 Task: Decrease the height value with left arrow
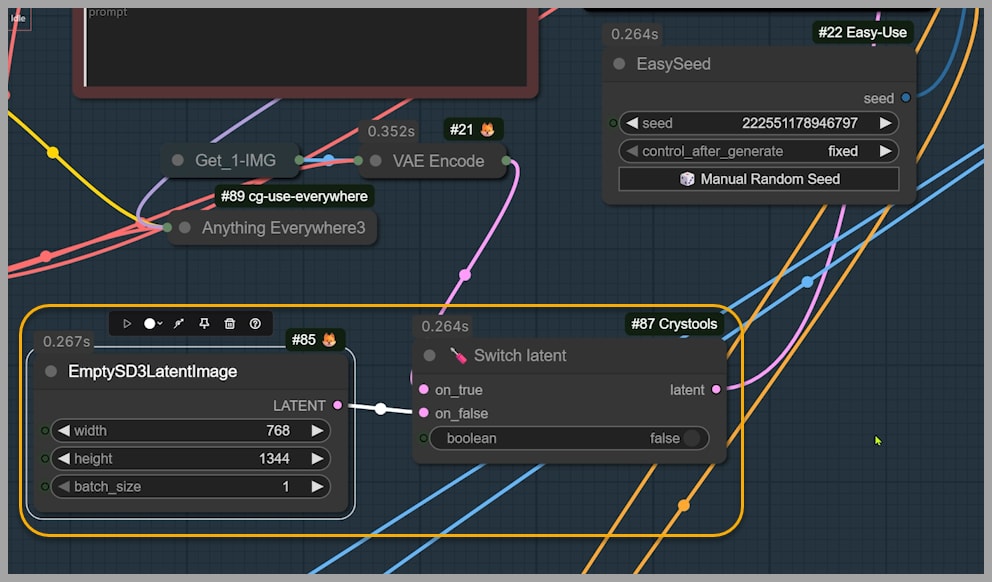pyautogui.click(x=63, y=459)
